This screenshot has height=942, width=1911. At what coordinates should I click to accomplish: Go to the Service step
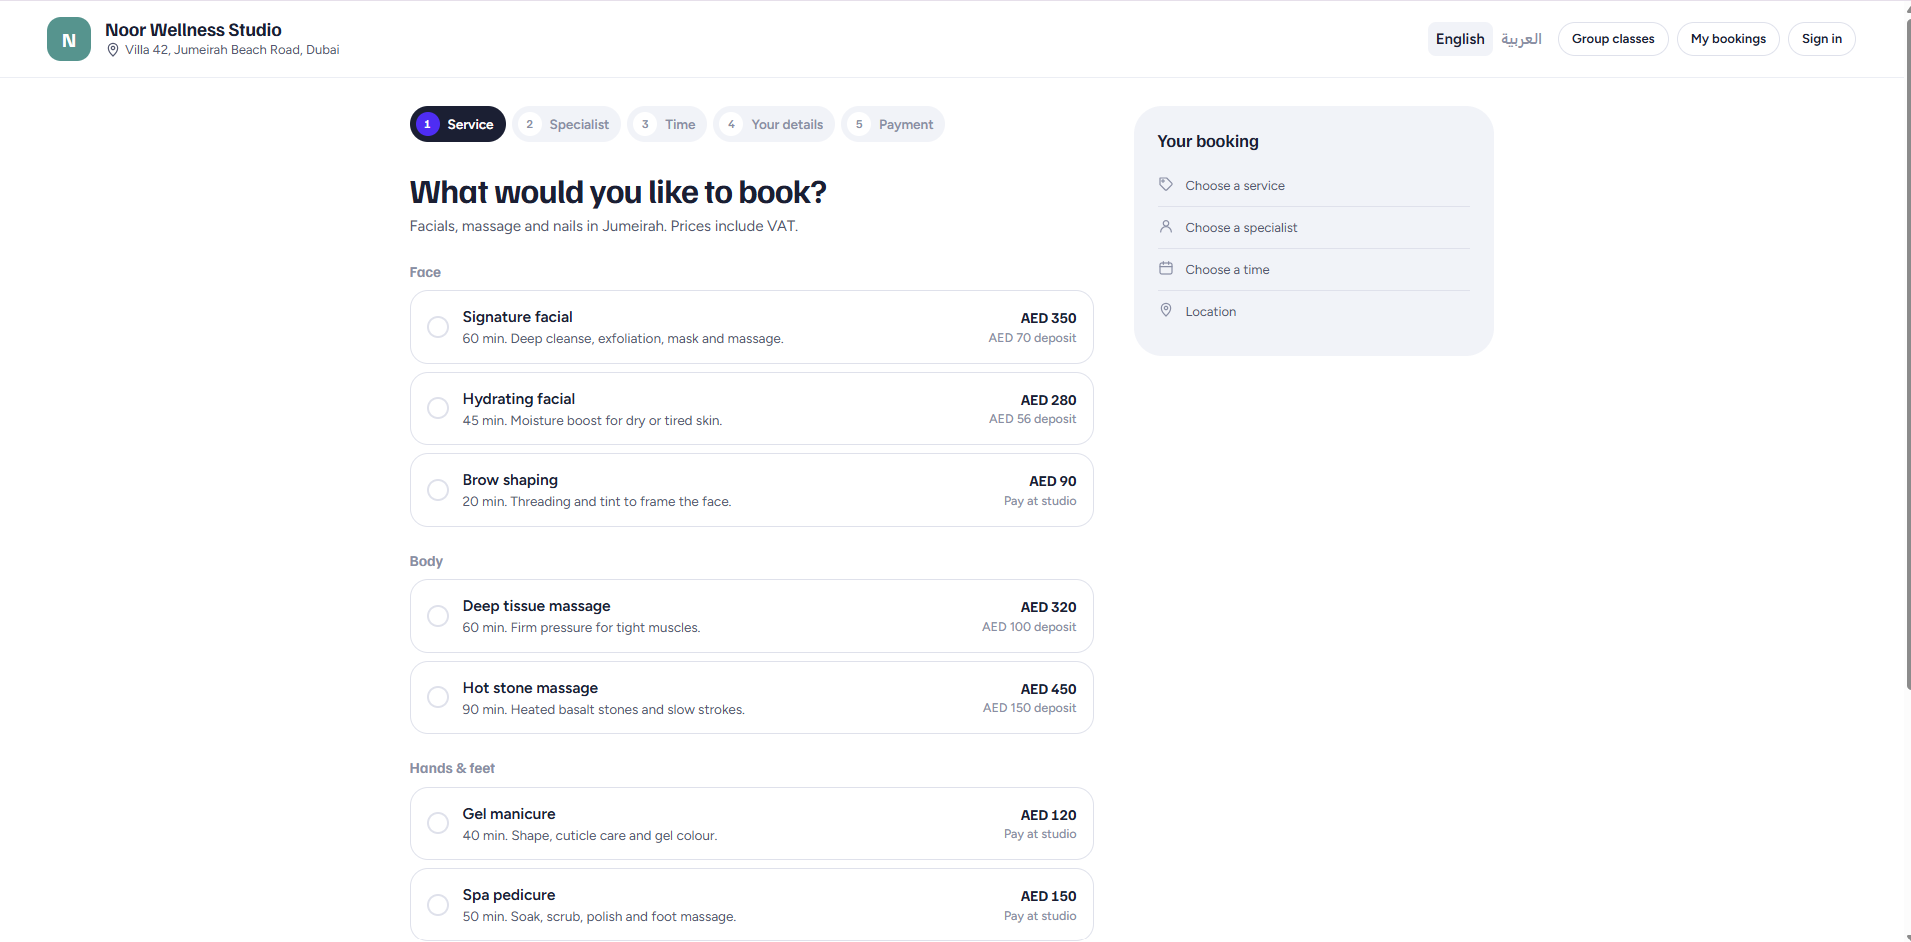[458, 124]
